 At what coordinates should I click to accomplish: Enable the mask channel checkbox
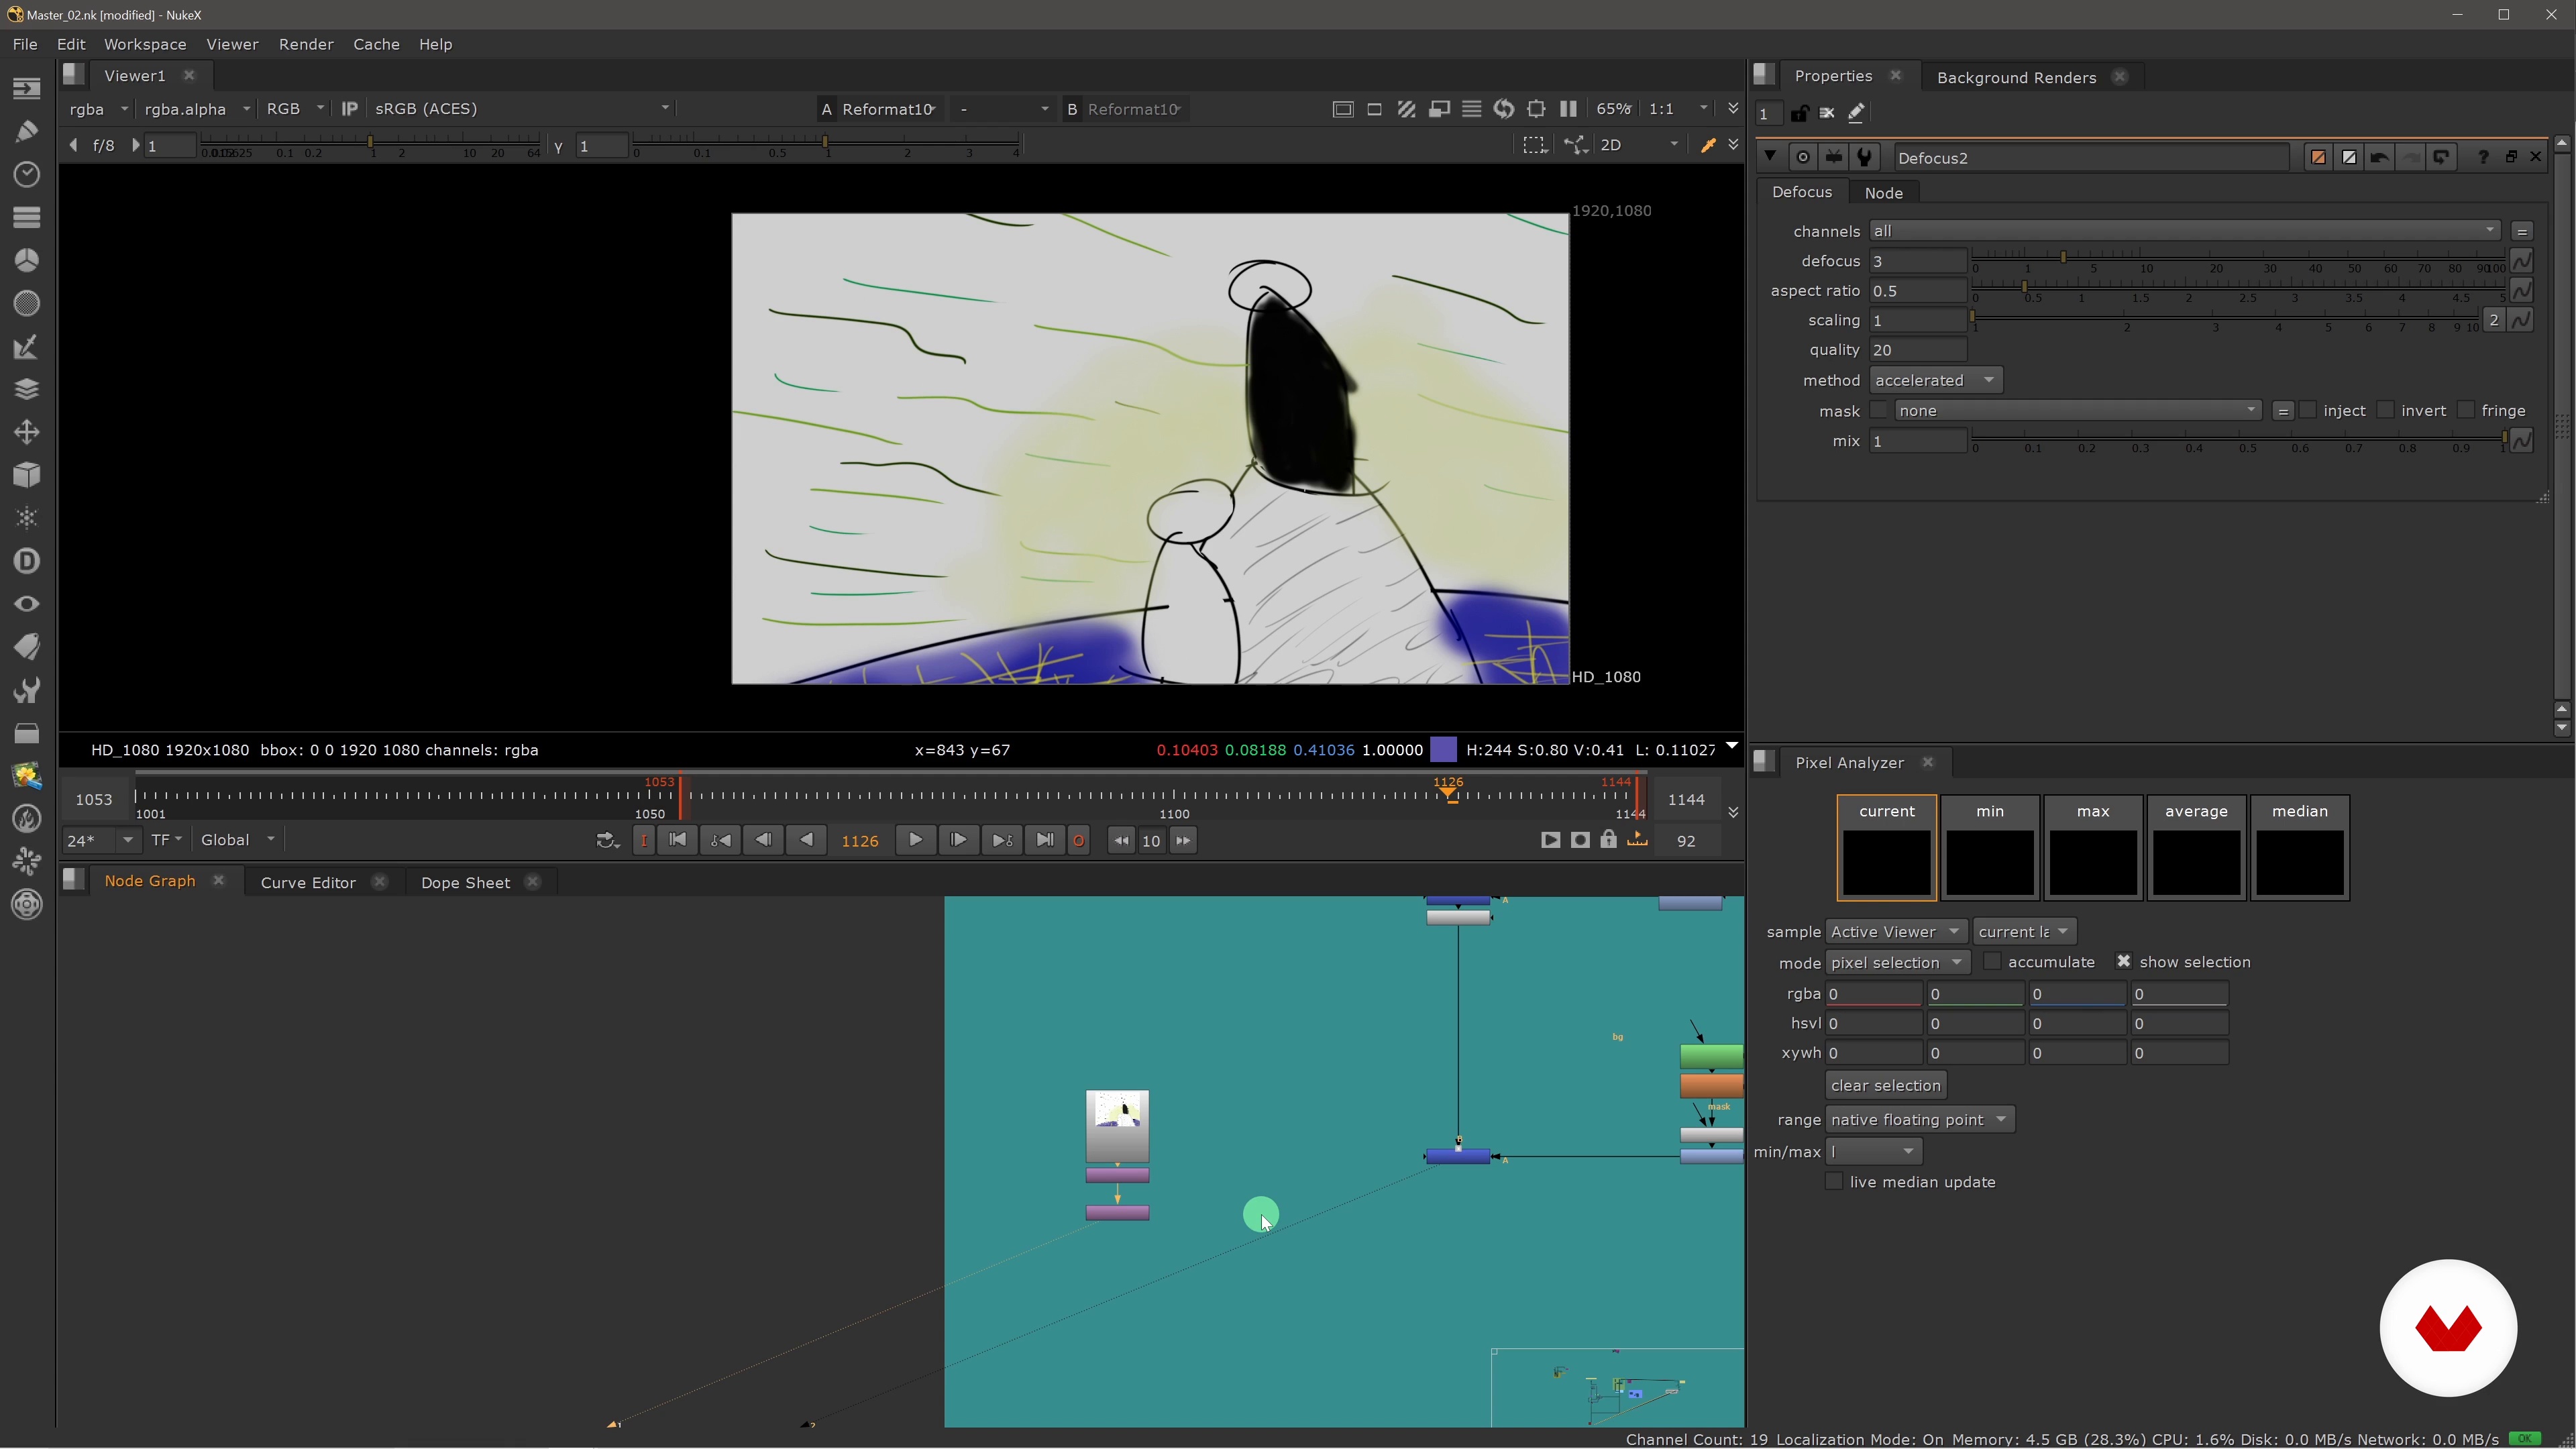tap(1879, 410)
